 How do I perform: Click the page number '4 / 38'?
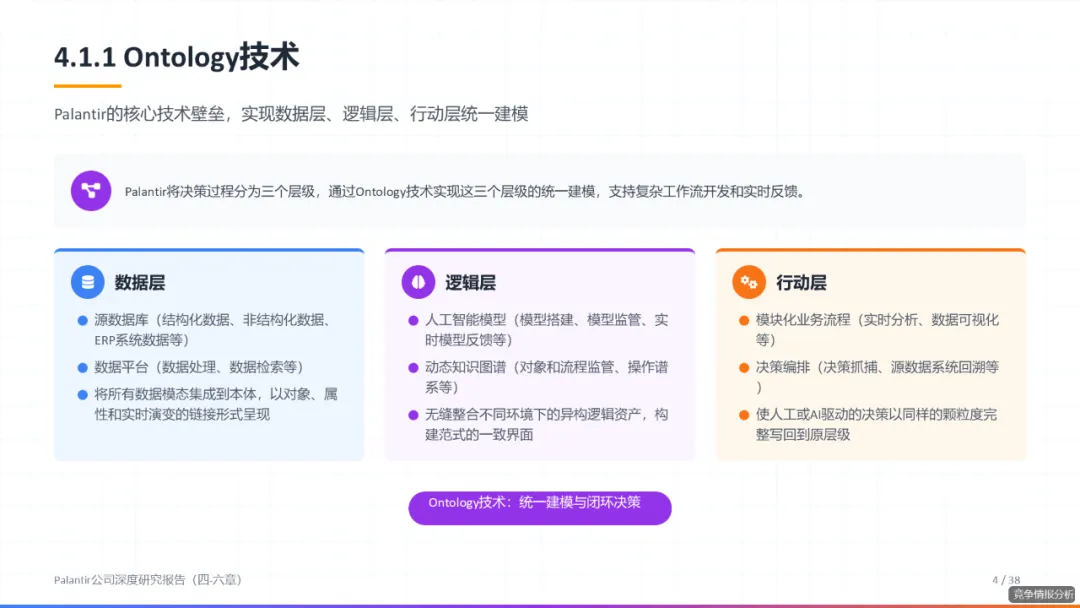click(1006, 580)
